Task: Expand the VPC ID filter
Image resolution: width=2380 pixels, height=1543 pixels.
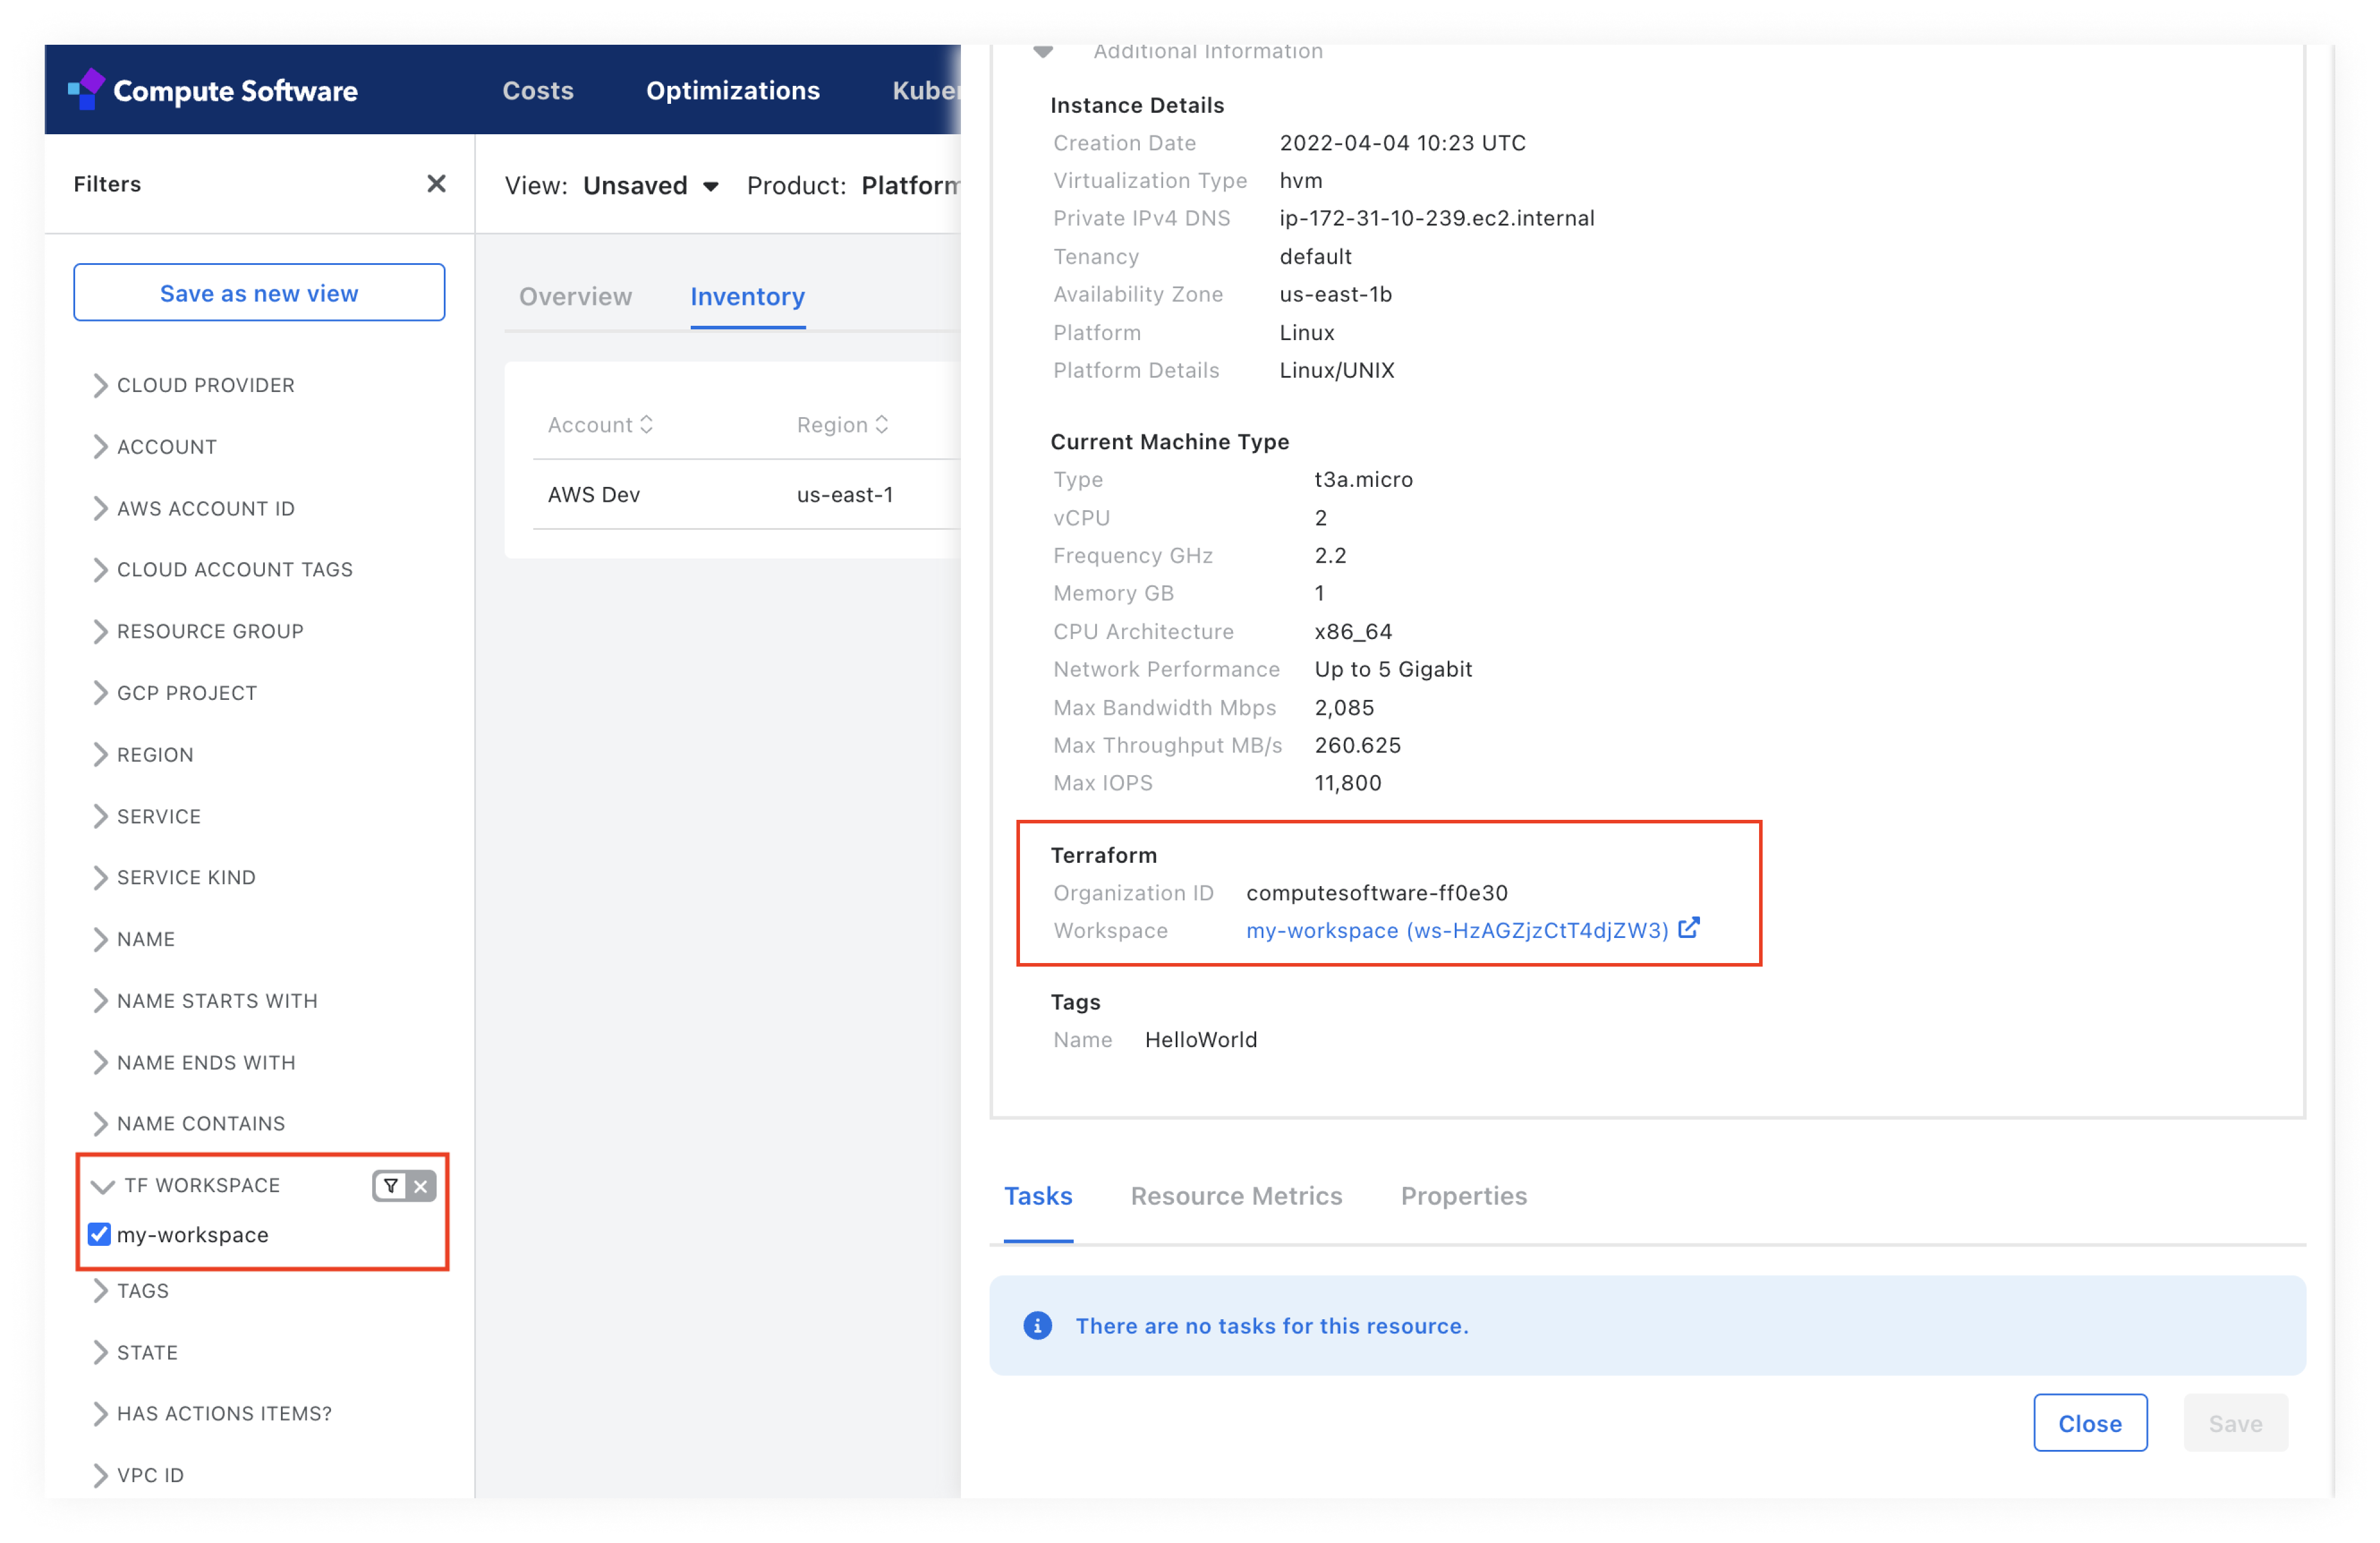Action: 139,1476
